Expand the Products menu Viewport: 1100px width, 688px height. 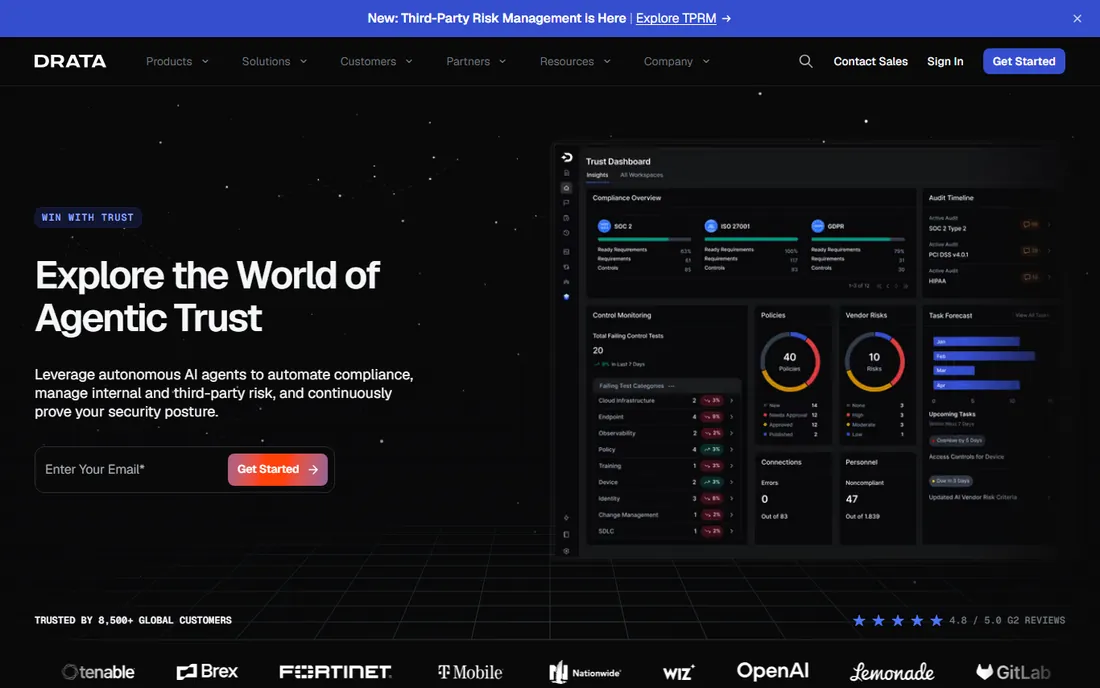pos(177,62)
